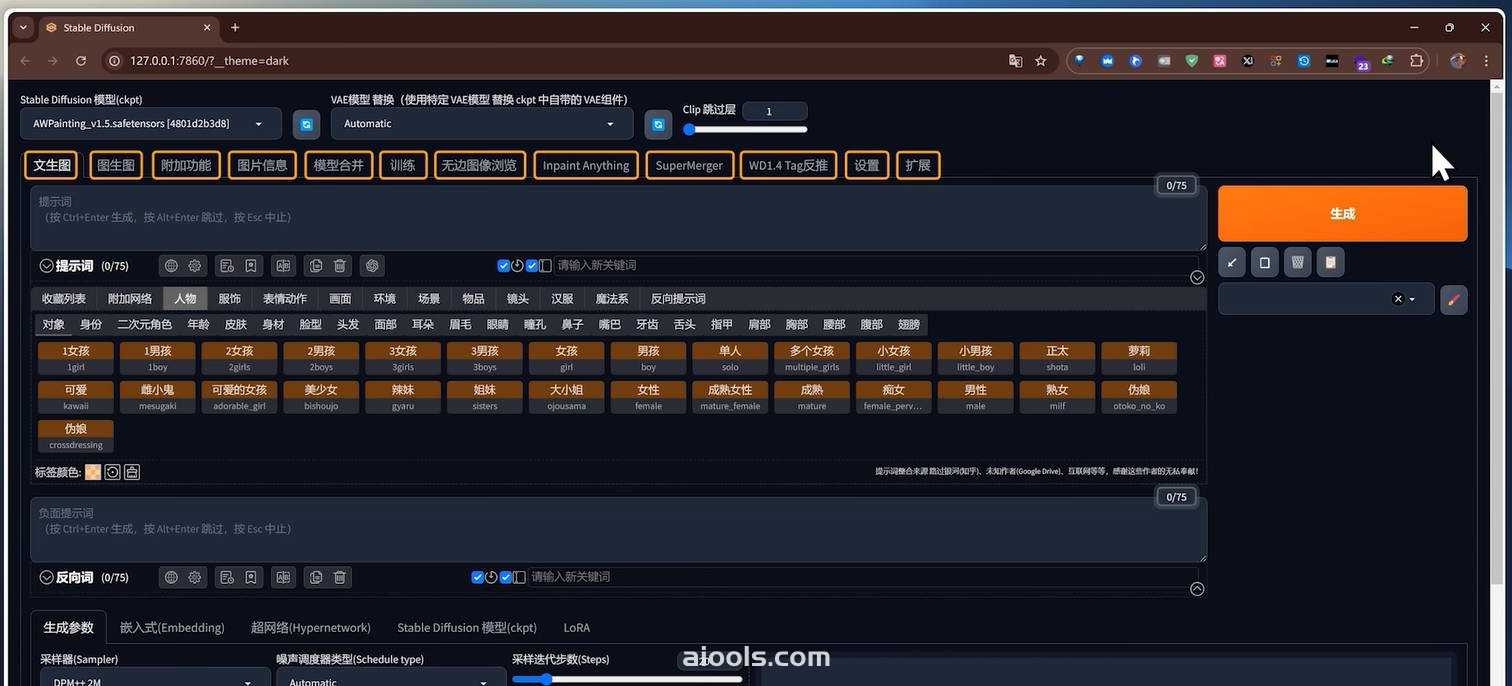Open settings gear in 提示词 toolbar
This screenshot has width=1512, height=686.
tap(195, 266)
